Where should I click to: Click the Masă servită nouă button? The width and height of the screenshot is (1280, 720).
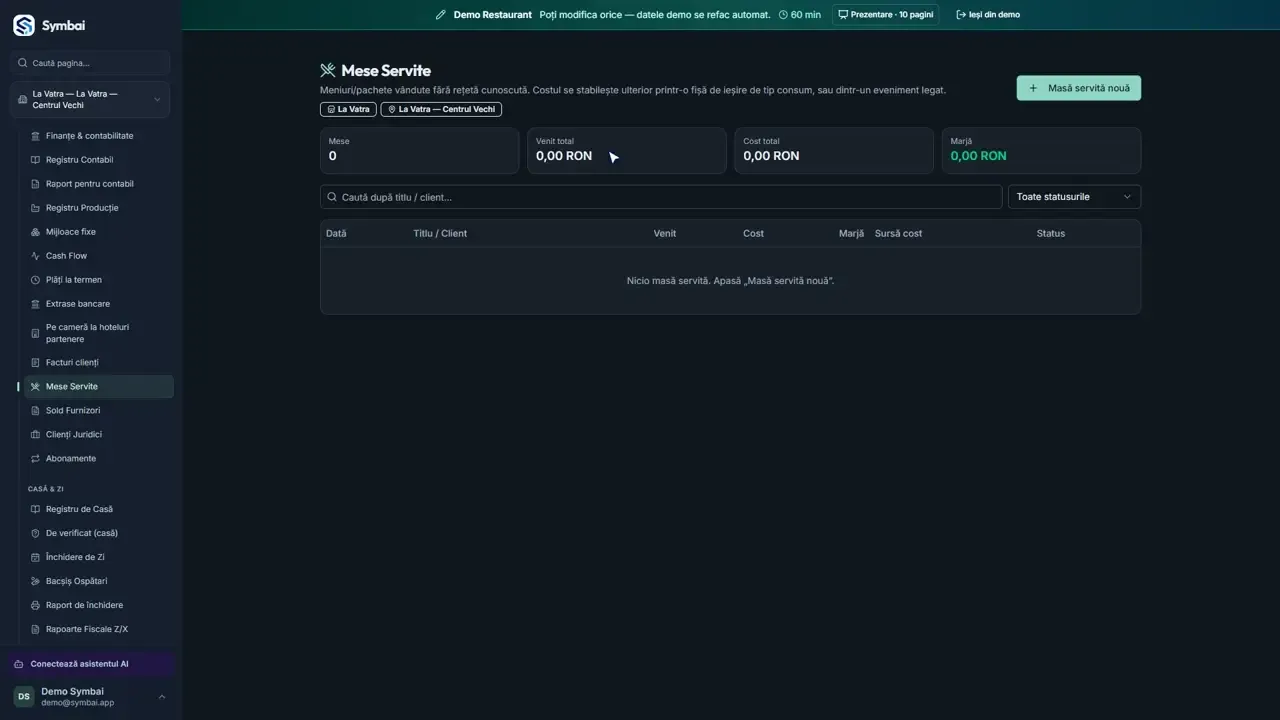point(1079,88)
